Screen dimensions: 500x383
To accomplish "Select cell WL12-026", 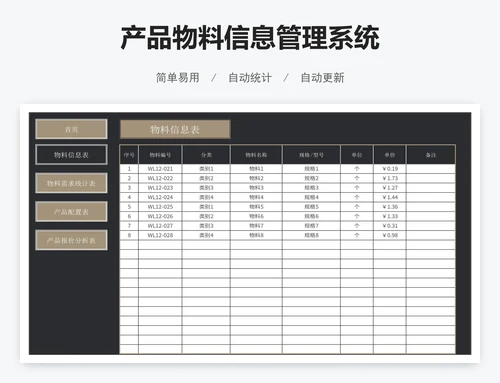I will pyautogui.click(x=160, y=216).
